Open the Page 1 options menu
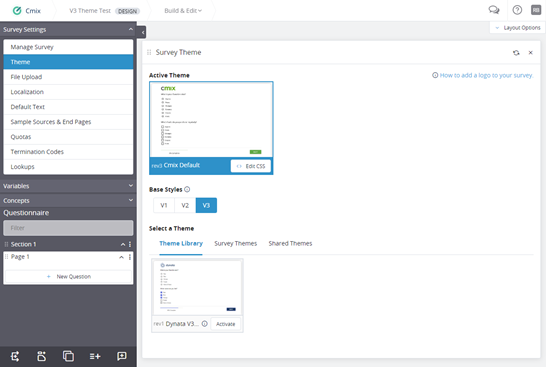Screen dimensions: 546x367 (130, 257)
